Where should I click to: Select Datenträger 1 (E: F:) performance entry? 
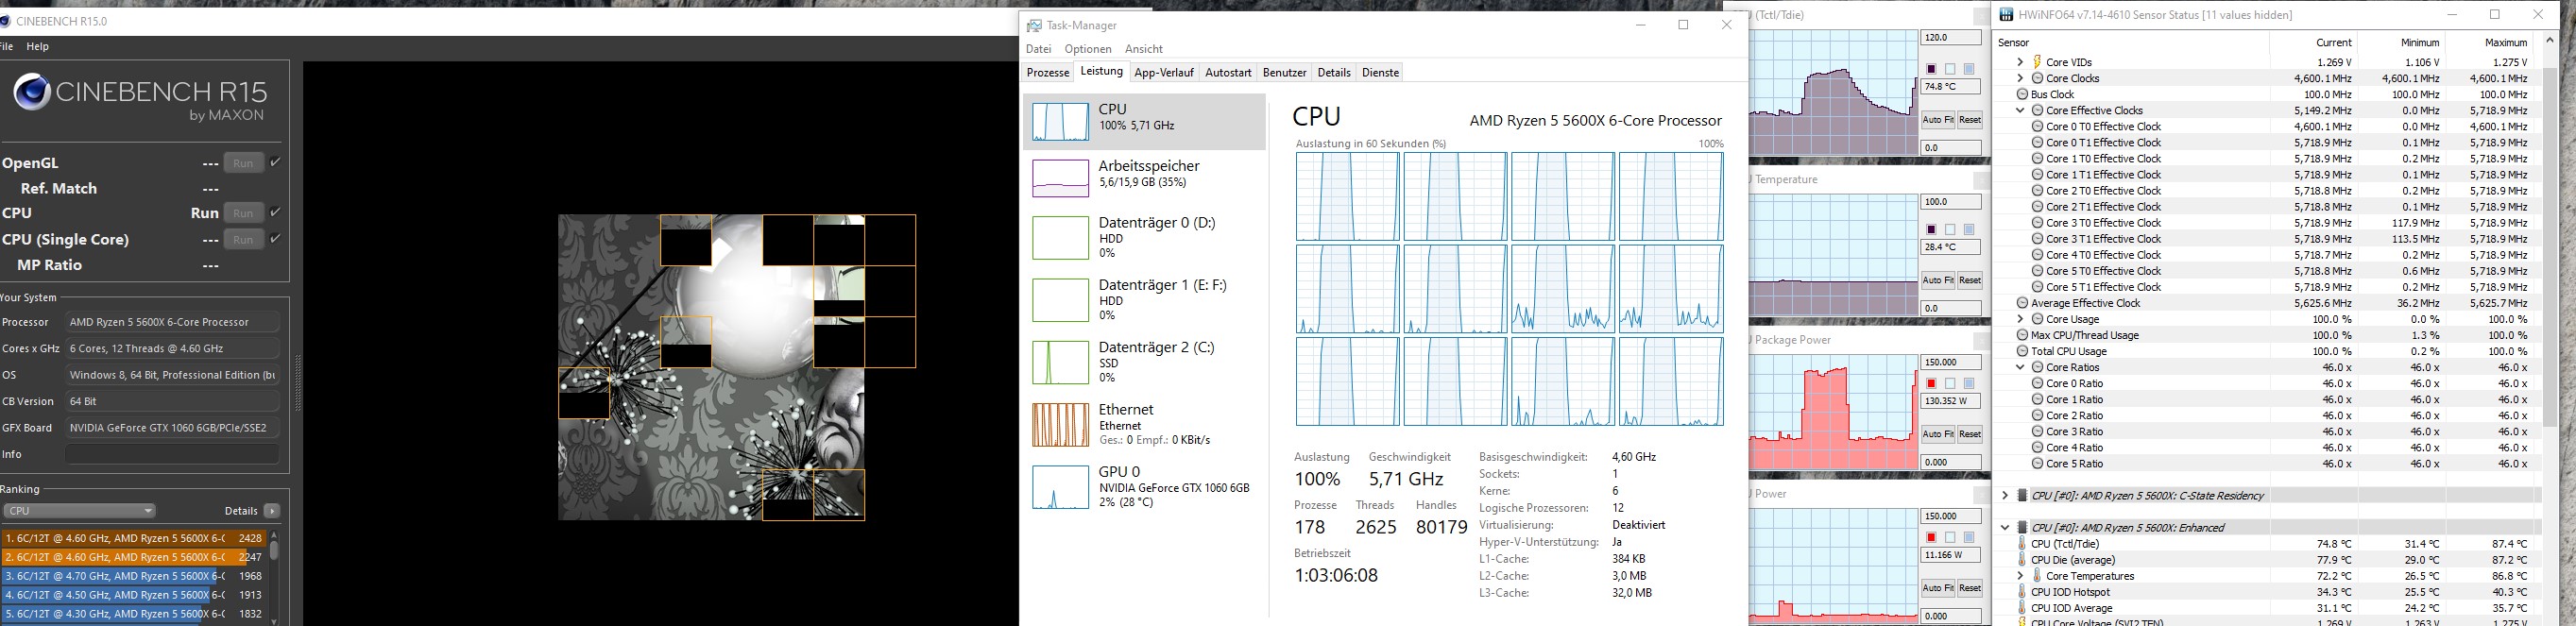click(1145, 300)
